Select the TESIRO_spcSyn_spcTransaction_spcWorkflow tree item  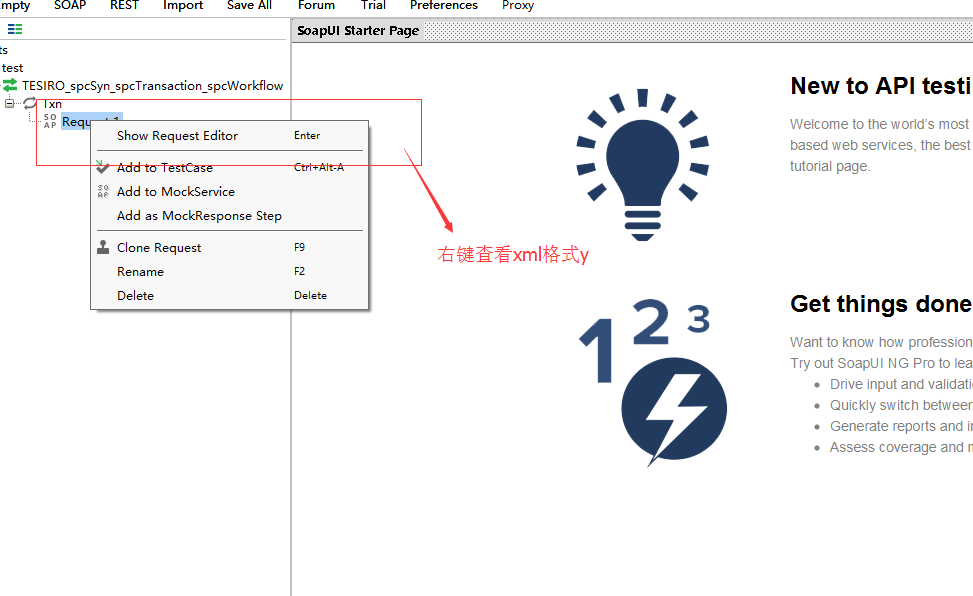153,86
